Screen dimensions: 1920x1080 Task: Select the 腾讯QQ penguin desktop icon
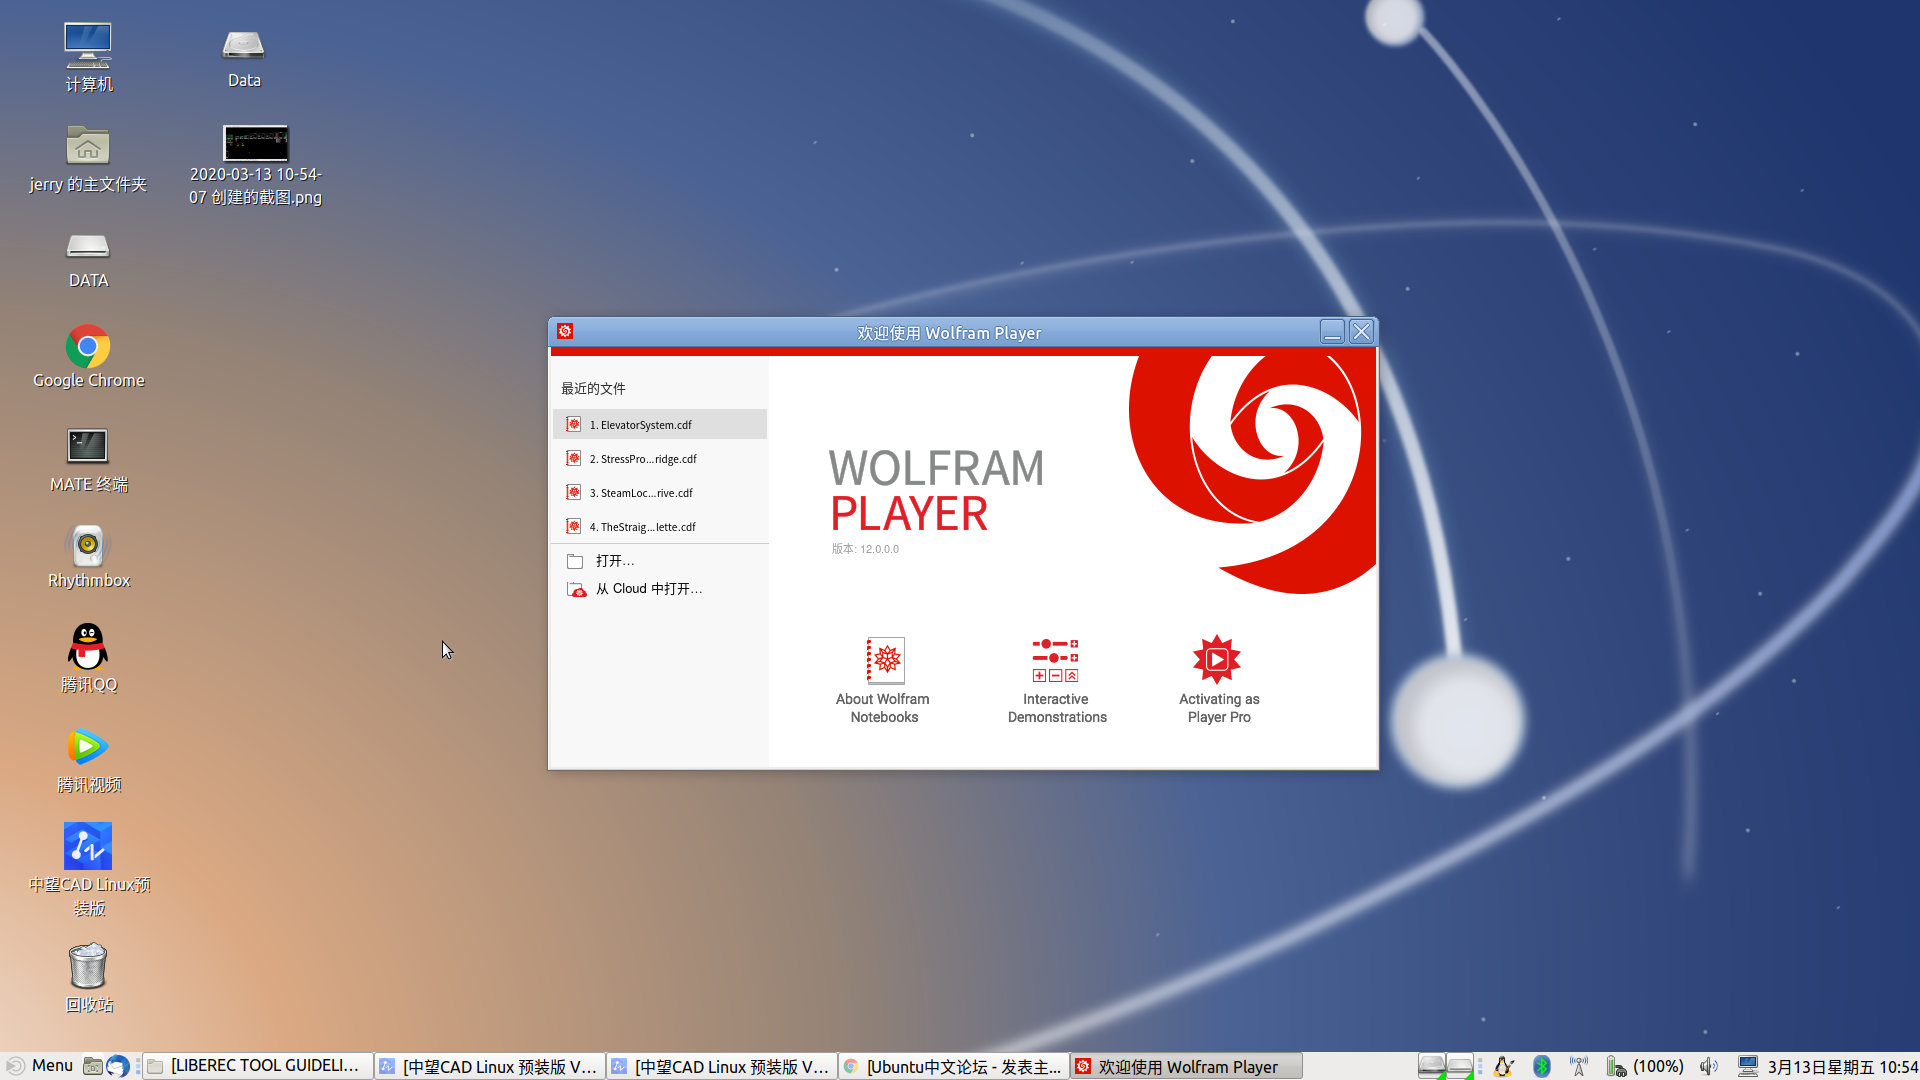(88, 658)
